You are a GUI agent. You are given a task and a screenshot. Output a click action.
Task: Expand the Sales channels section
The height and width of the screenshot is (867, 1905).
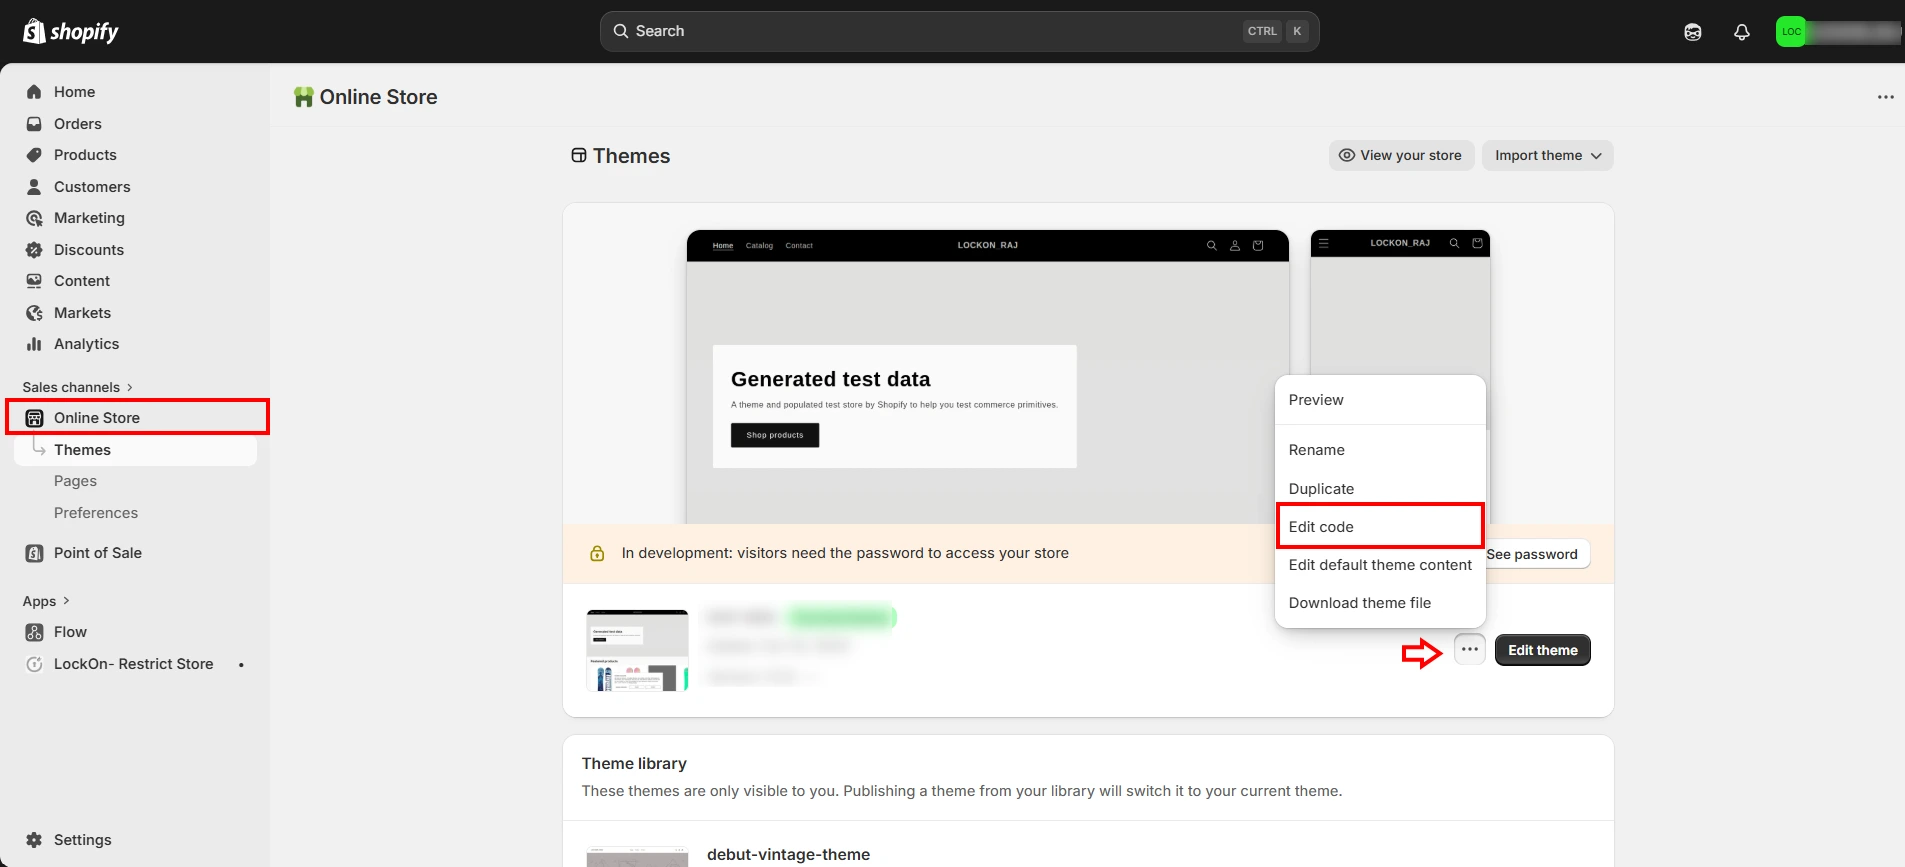[x=78, y=387]
